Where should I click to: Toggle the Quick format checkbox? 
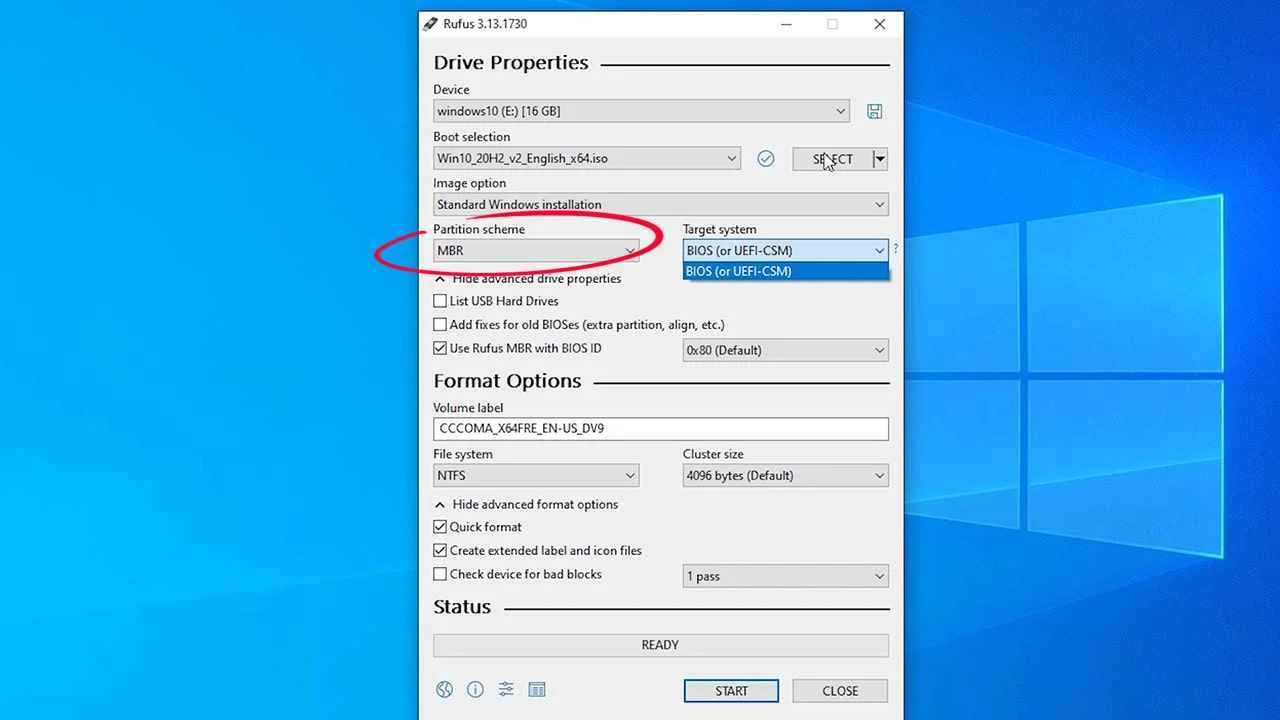pyautogui.click(x=440, y=527)
